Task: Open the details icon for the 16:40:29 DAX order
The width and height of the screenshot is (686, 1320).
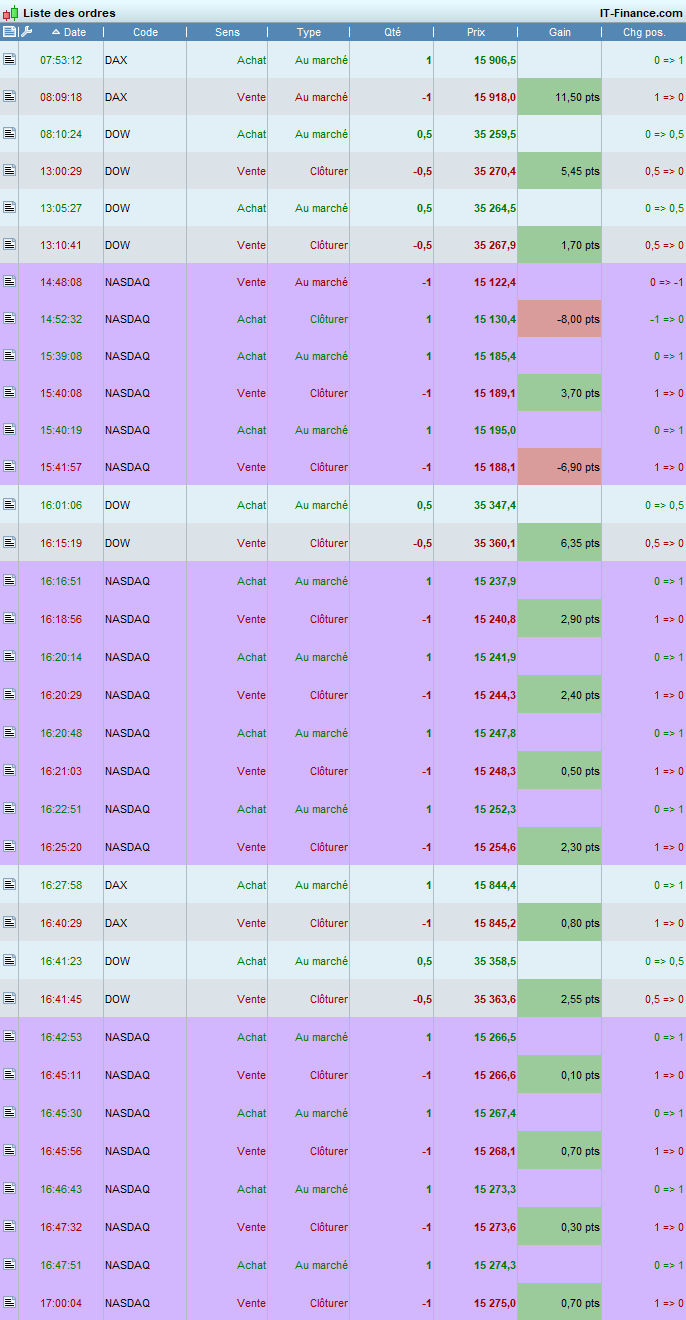Action: click(9, 923)
